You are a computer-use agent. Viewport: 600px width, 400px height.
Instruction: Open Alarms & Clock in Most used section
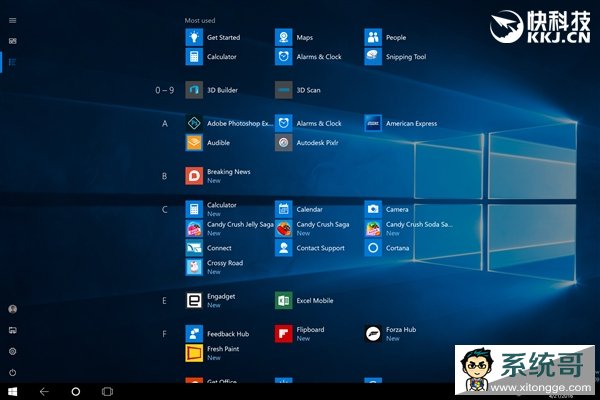tap(284, 57)
